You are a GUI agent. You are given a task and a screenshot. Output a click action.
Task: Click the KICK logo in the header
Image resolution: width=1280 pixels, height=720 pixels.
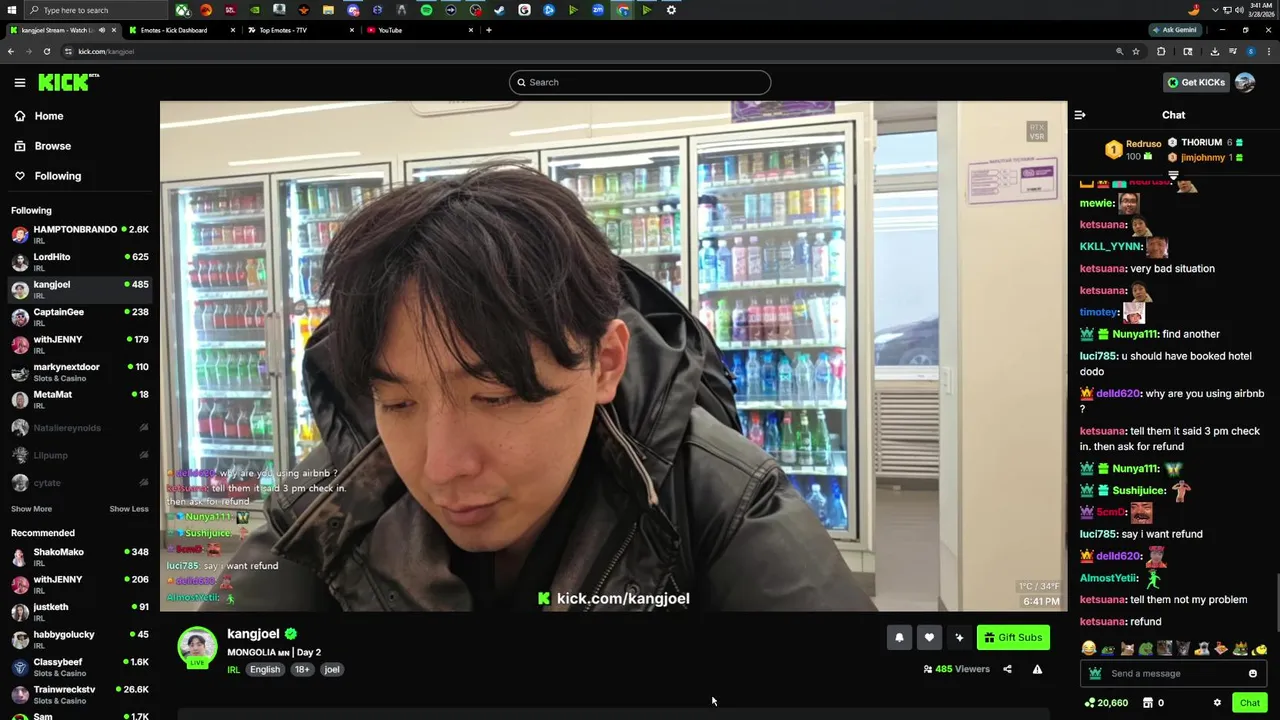68,82
